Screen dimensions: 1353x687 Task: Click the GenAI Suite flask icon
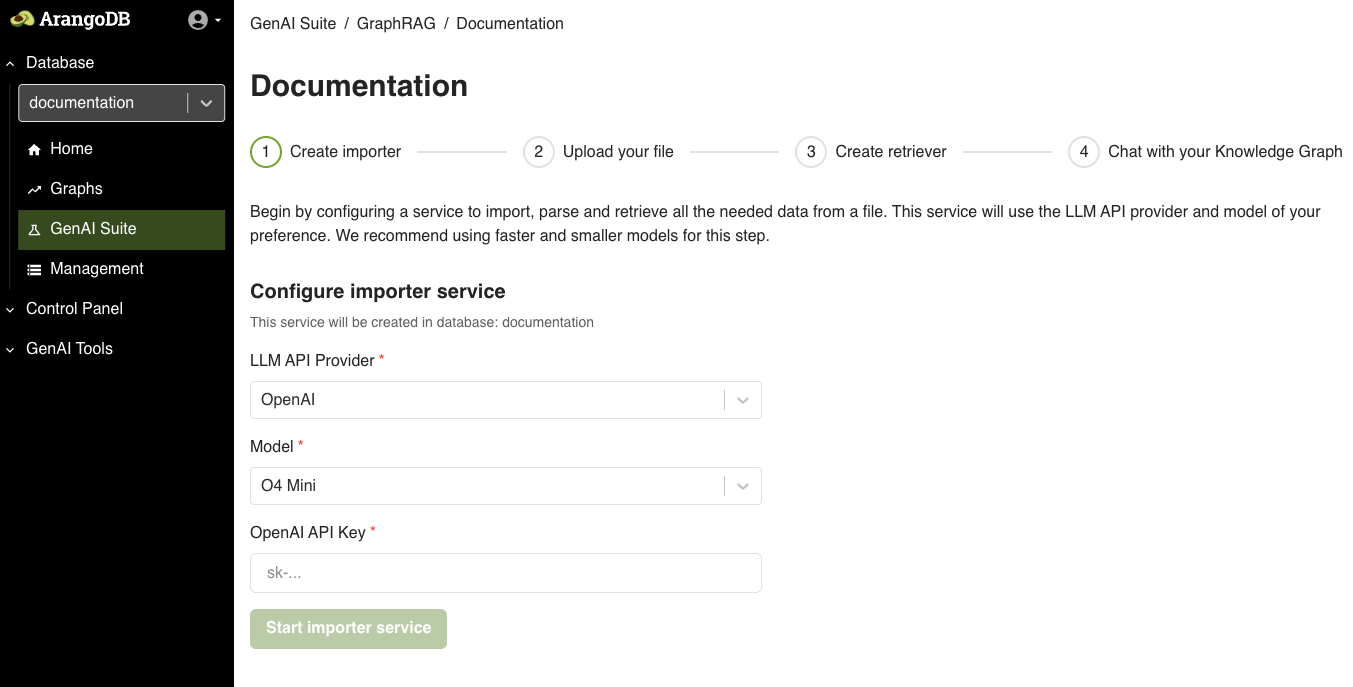(34, 229)
